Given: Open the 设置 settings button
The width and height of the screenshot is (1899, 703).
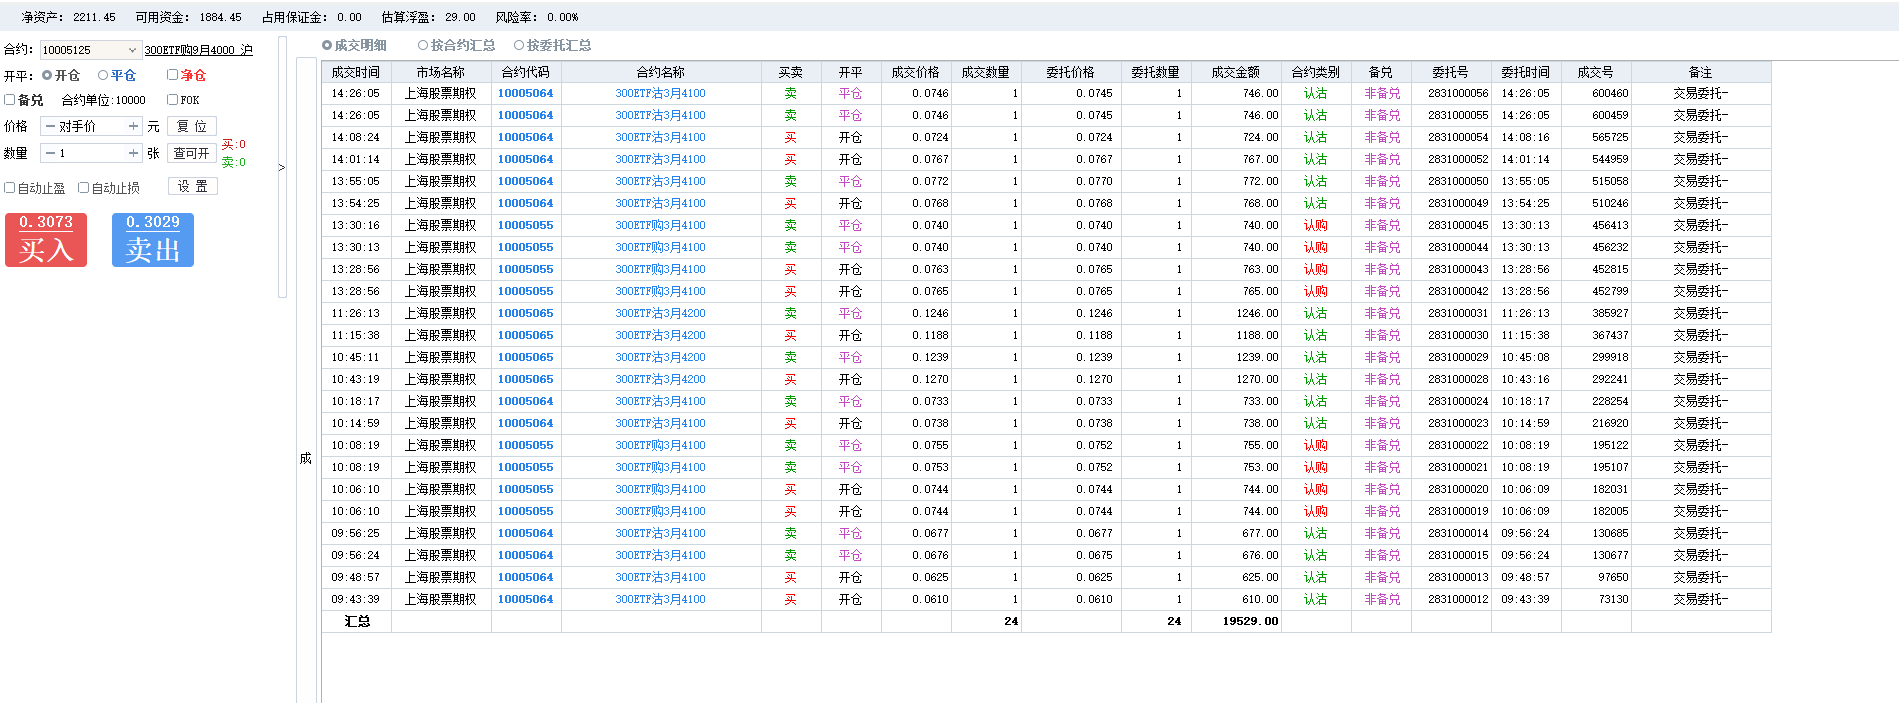Looking at the screenshot, I should point(192,187).
